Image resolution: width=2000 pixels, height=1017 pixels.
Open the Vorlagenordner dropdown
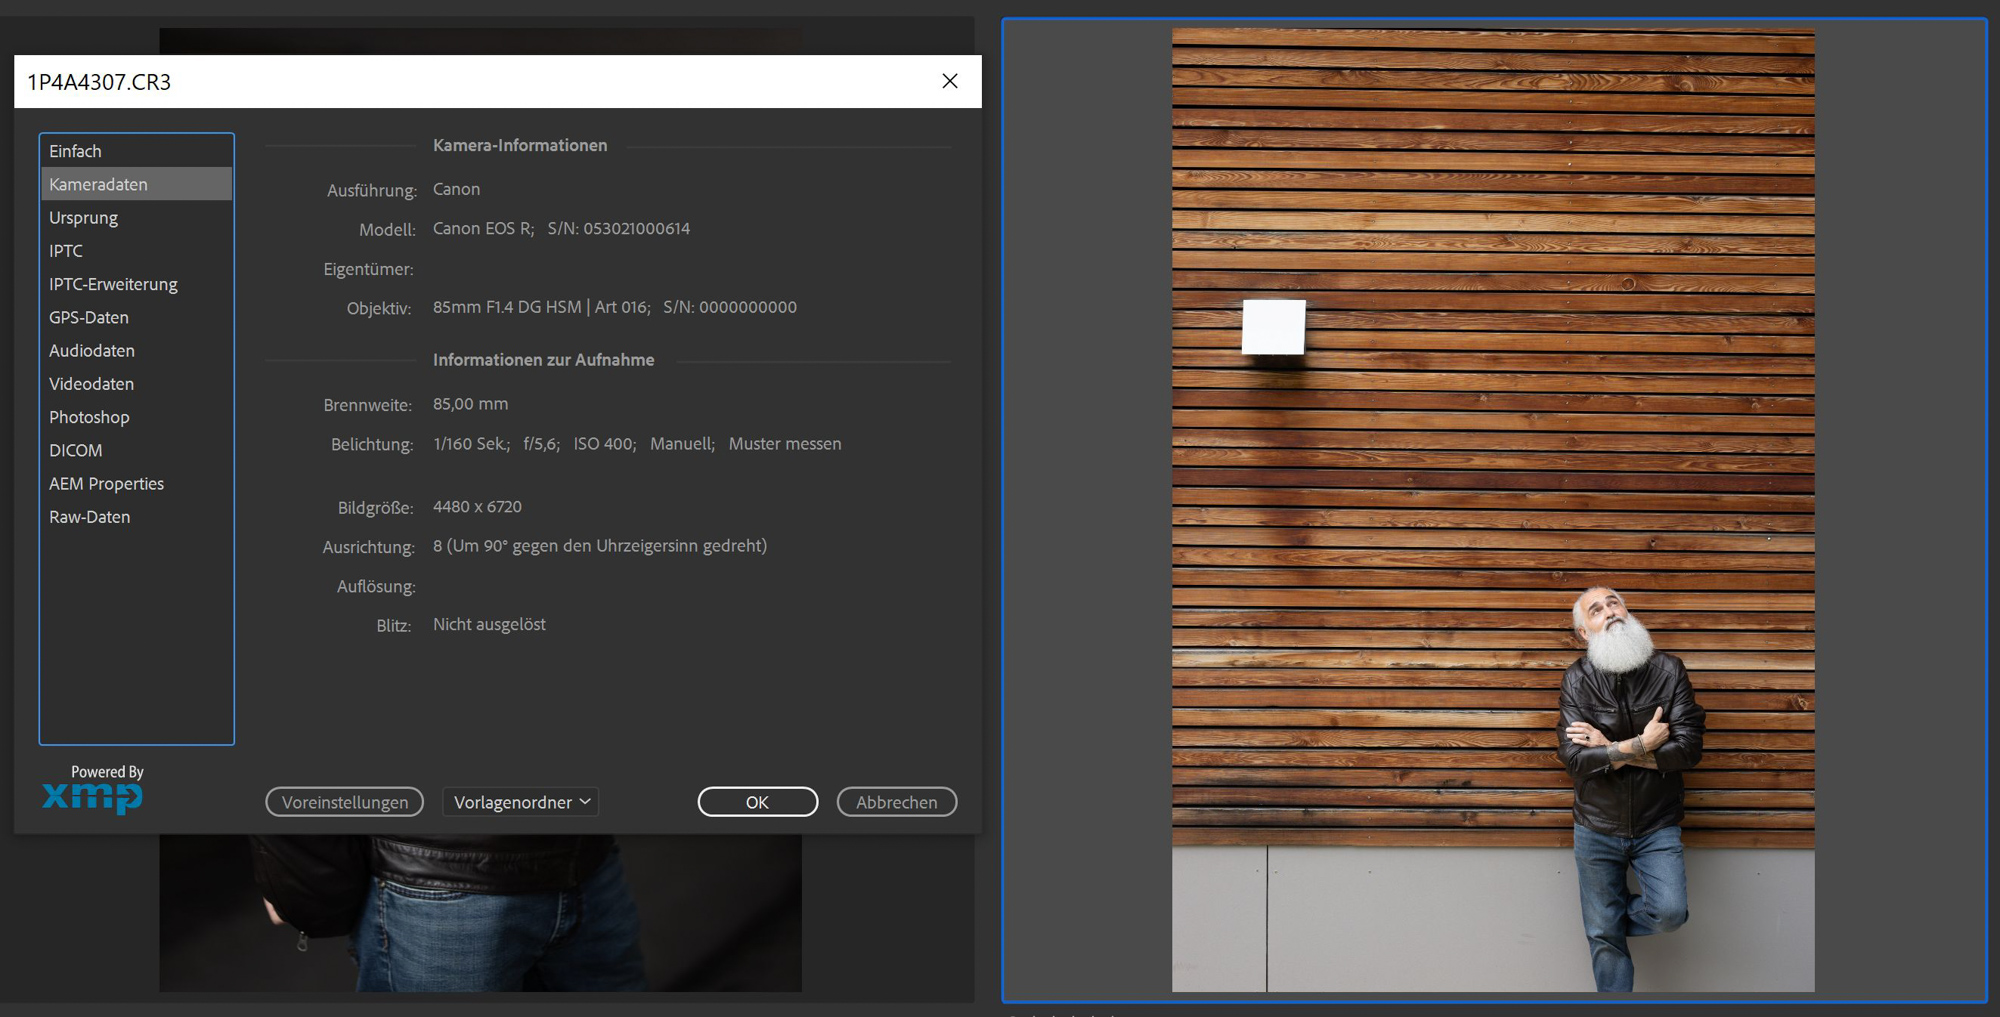coord(521,802)
